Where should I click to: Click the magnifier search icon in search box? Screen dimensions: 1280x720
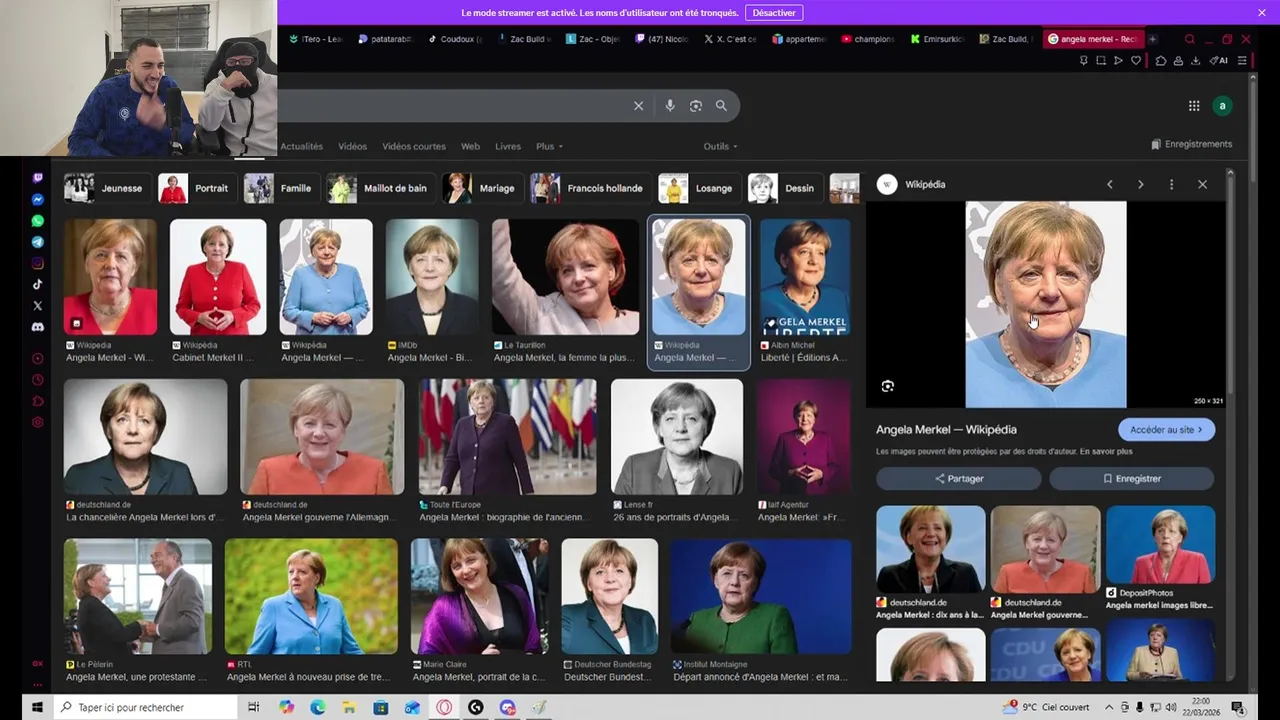coord(721,106)
